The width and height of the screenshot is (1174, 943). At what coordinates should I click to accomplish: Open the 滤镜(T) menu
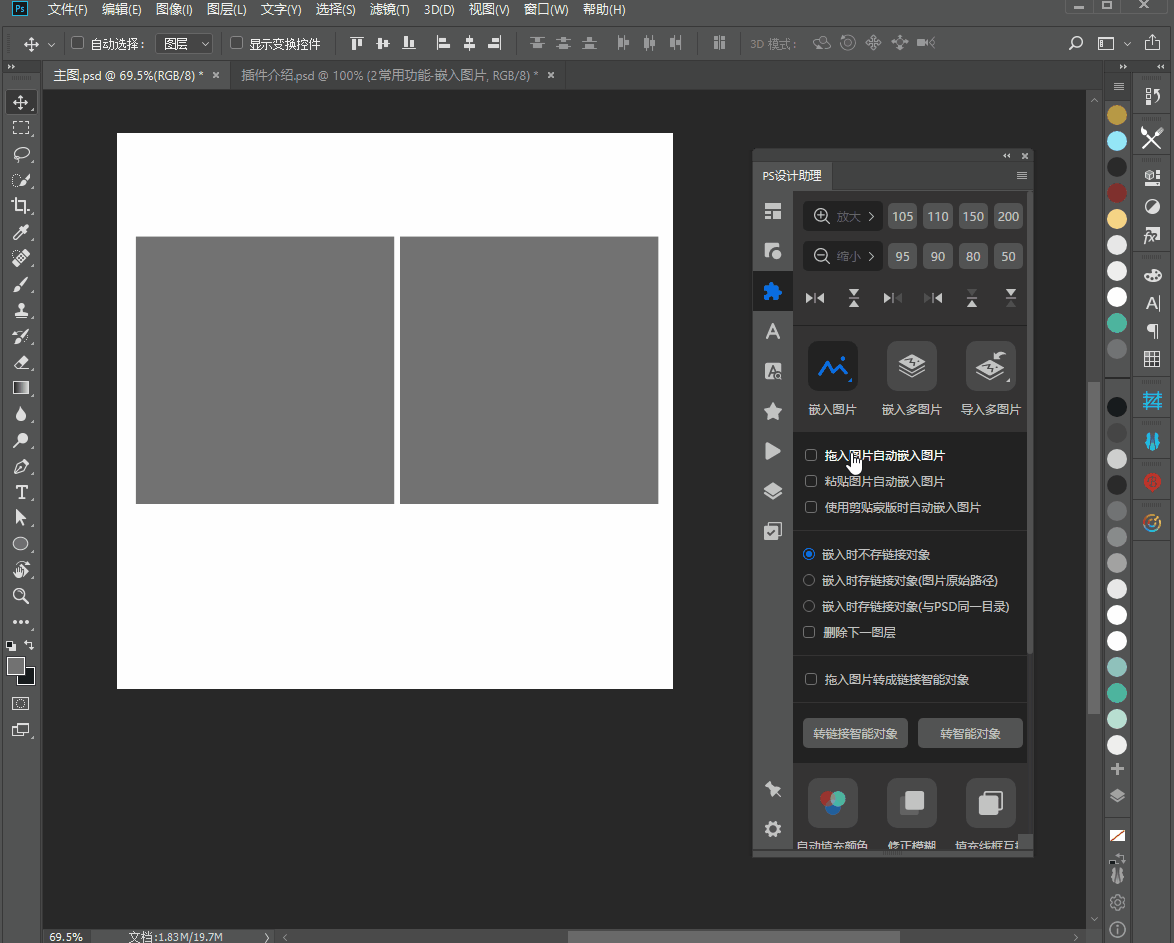coord(389,10)
